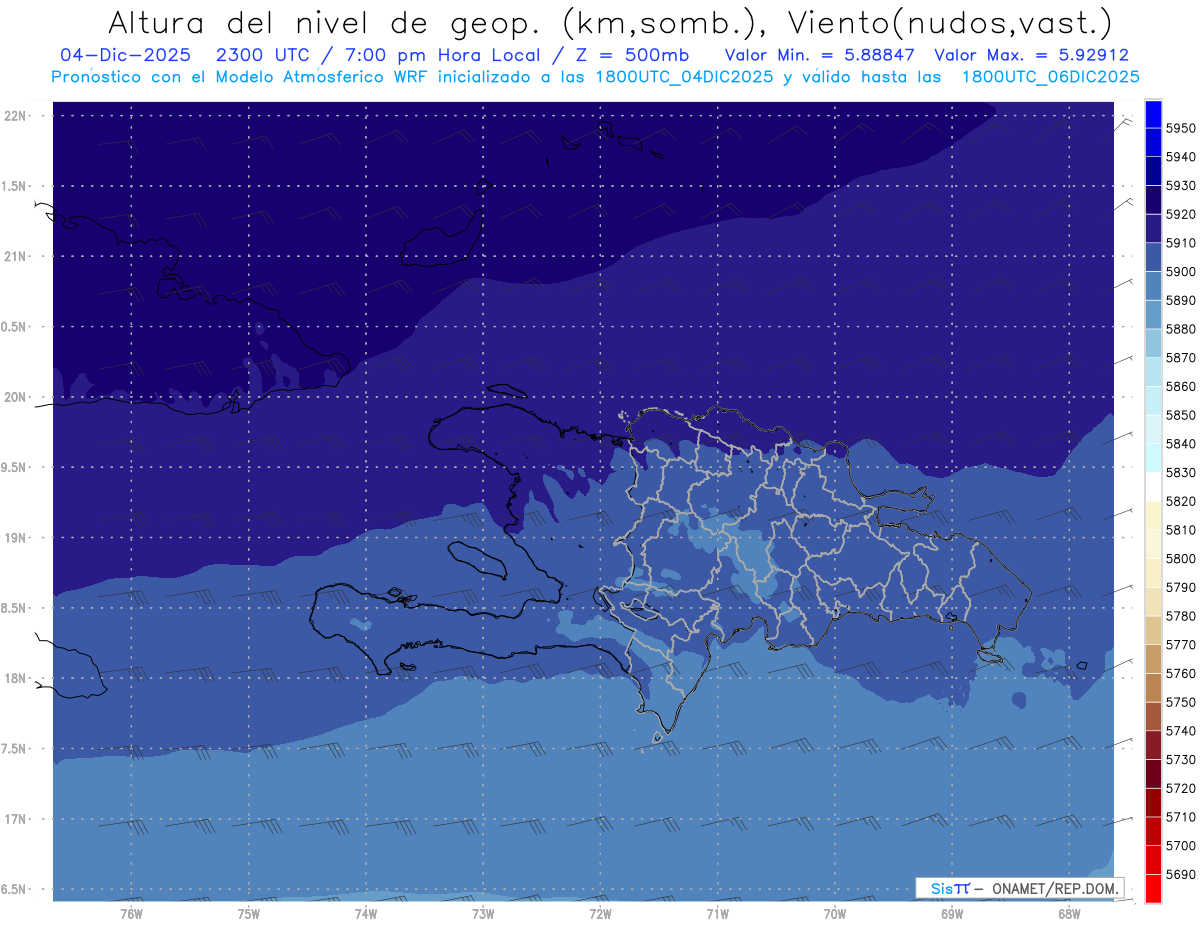The width and height of the screenshot is (1200, 927).
Task: Click the 5910 colorbar label
Action: click(x=1181, y=243)
